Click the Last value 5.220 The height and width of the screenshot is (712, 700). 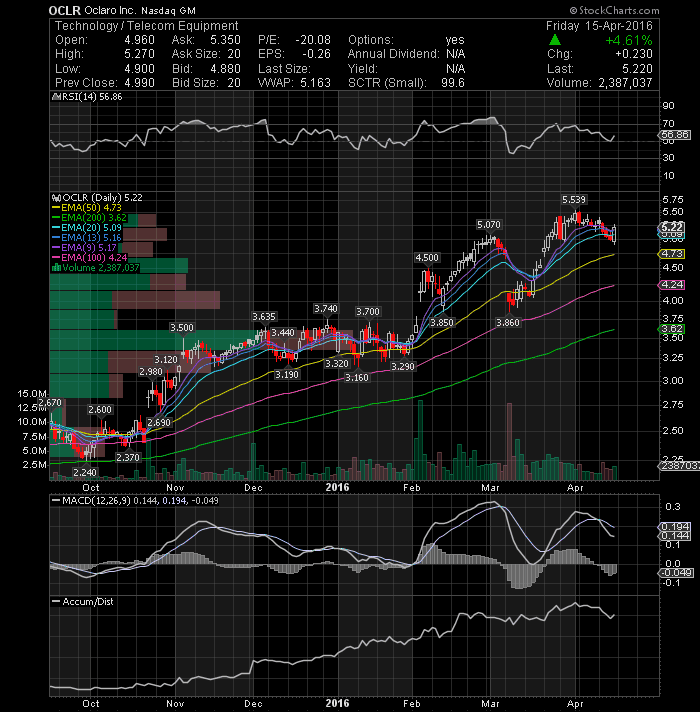point(638,69)
